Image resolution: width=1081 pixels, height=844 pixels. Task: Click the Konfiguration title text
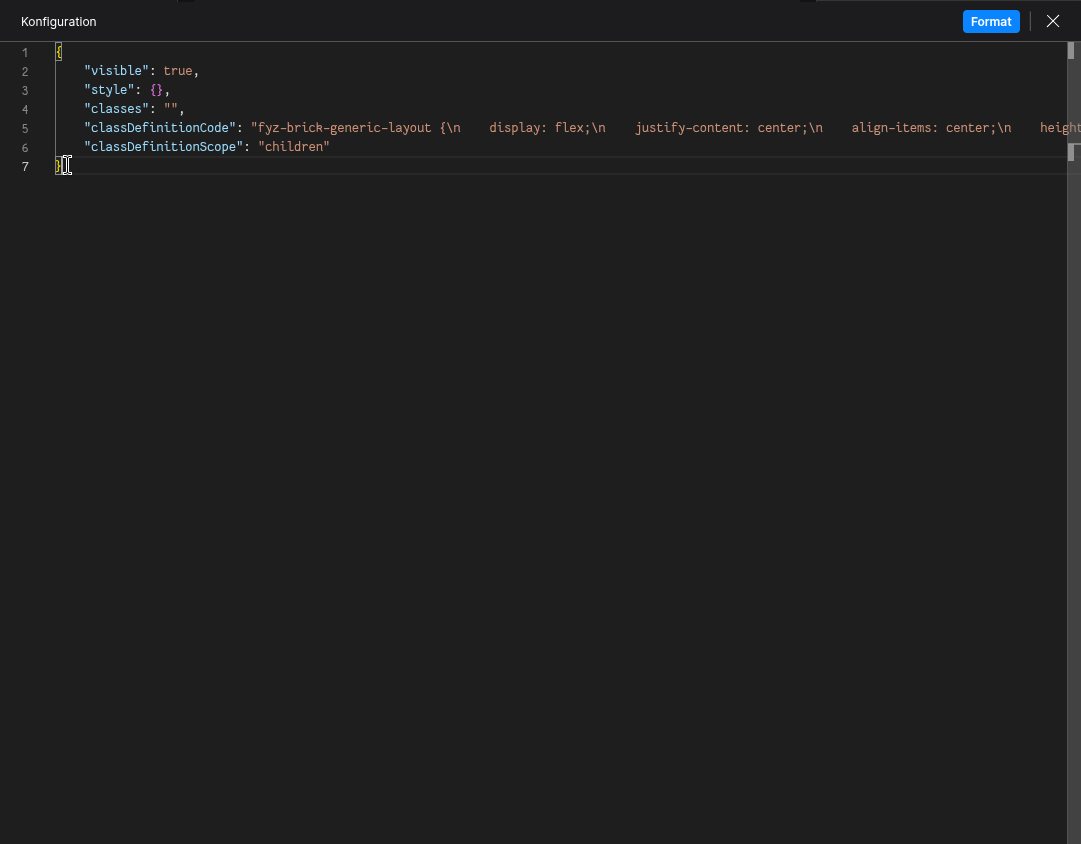click(58, 21)
